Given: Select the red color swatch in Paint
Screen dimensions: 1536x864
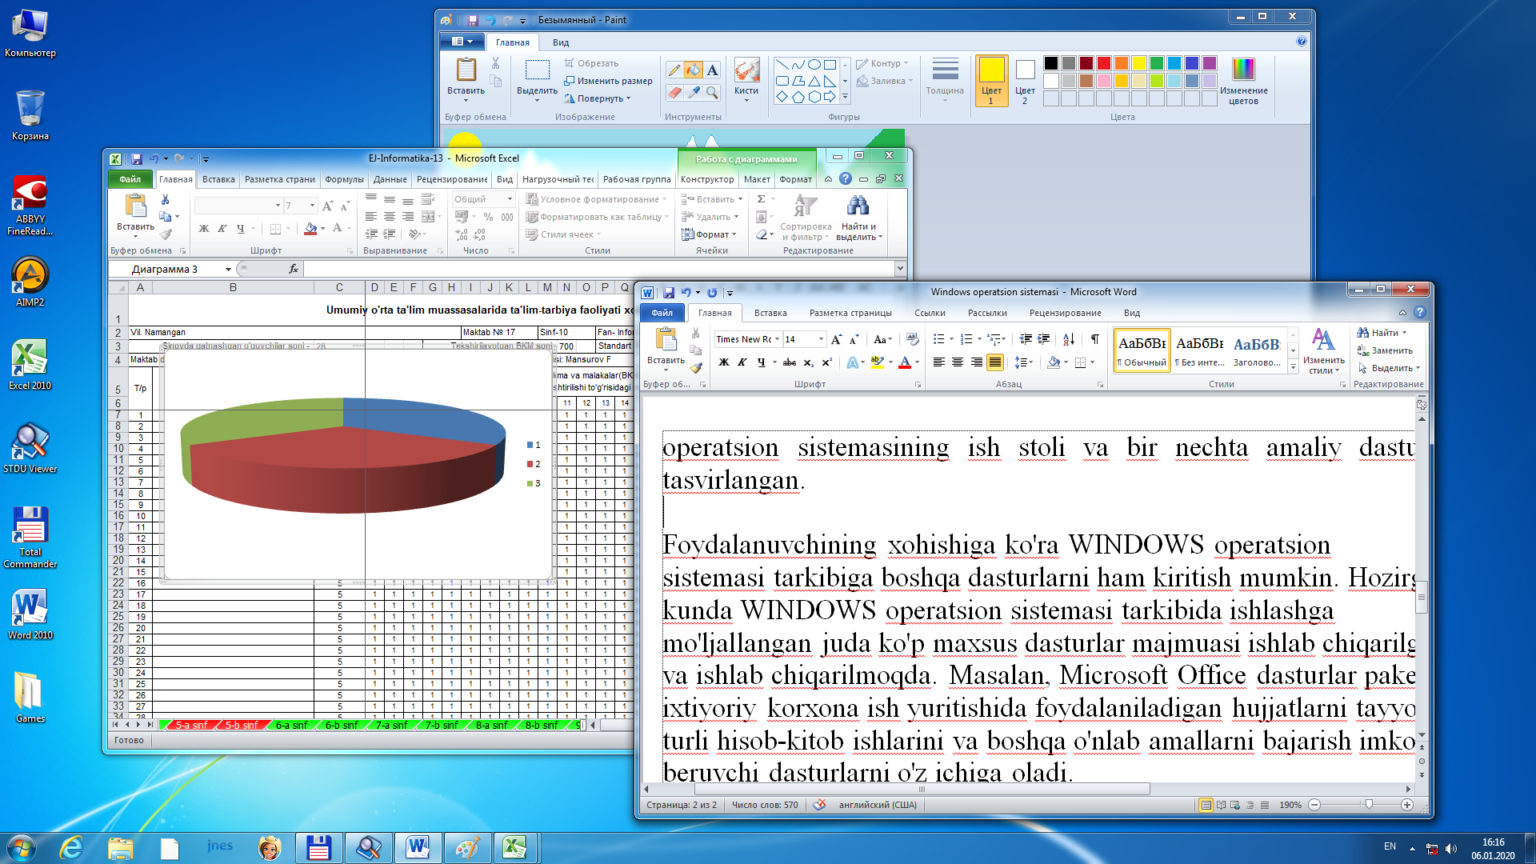Looking at the screenshot, I should [x=1103, y=62].
